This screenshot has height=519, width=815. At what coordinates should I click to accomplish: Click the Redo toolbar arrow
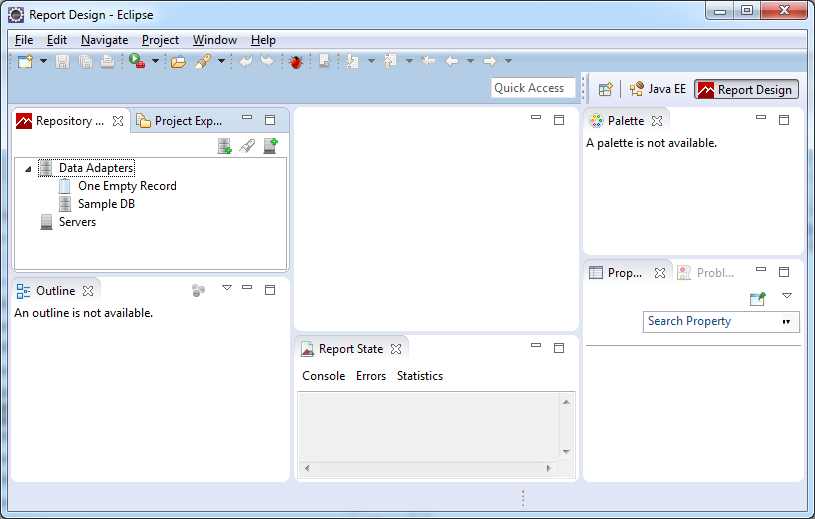[x=267, y=61]
